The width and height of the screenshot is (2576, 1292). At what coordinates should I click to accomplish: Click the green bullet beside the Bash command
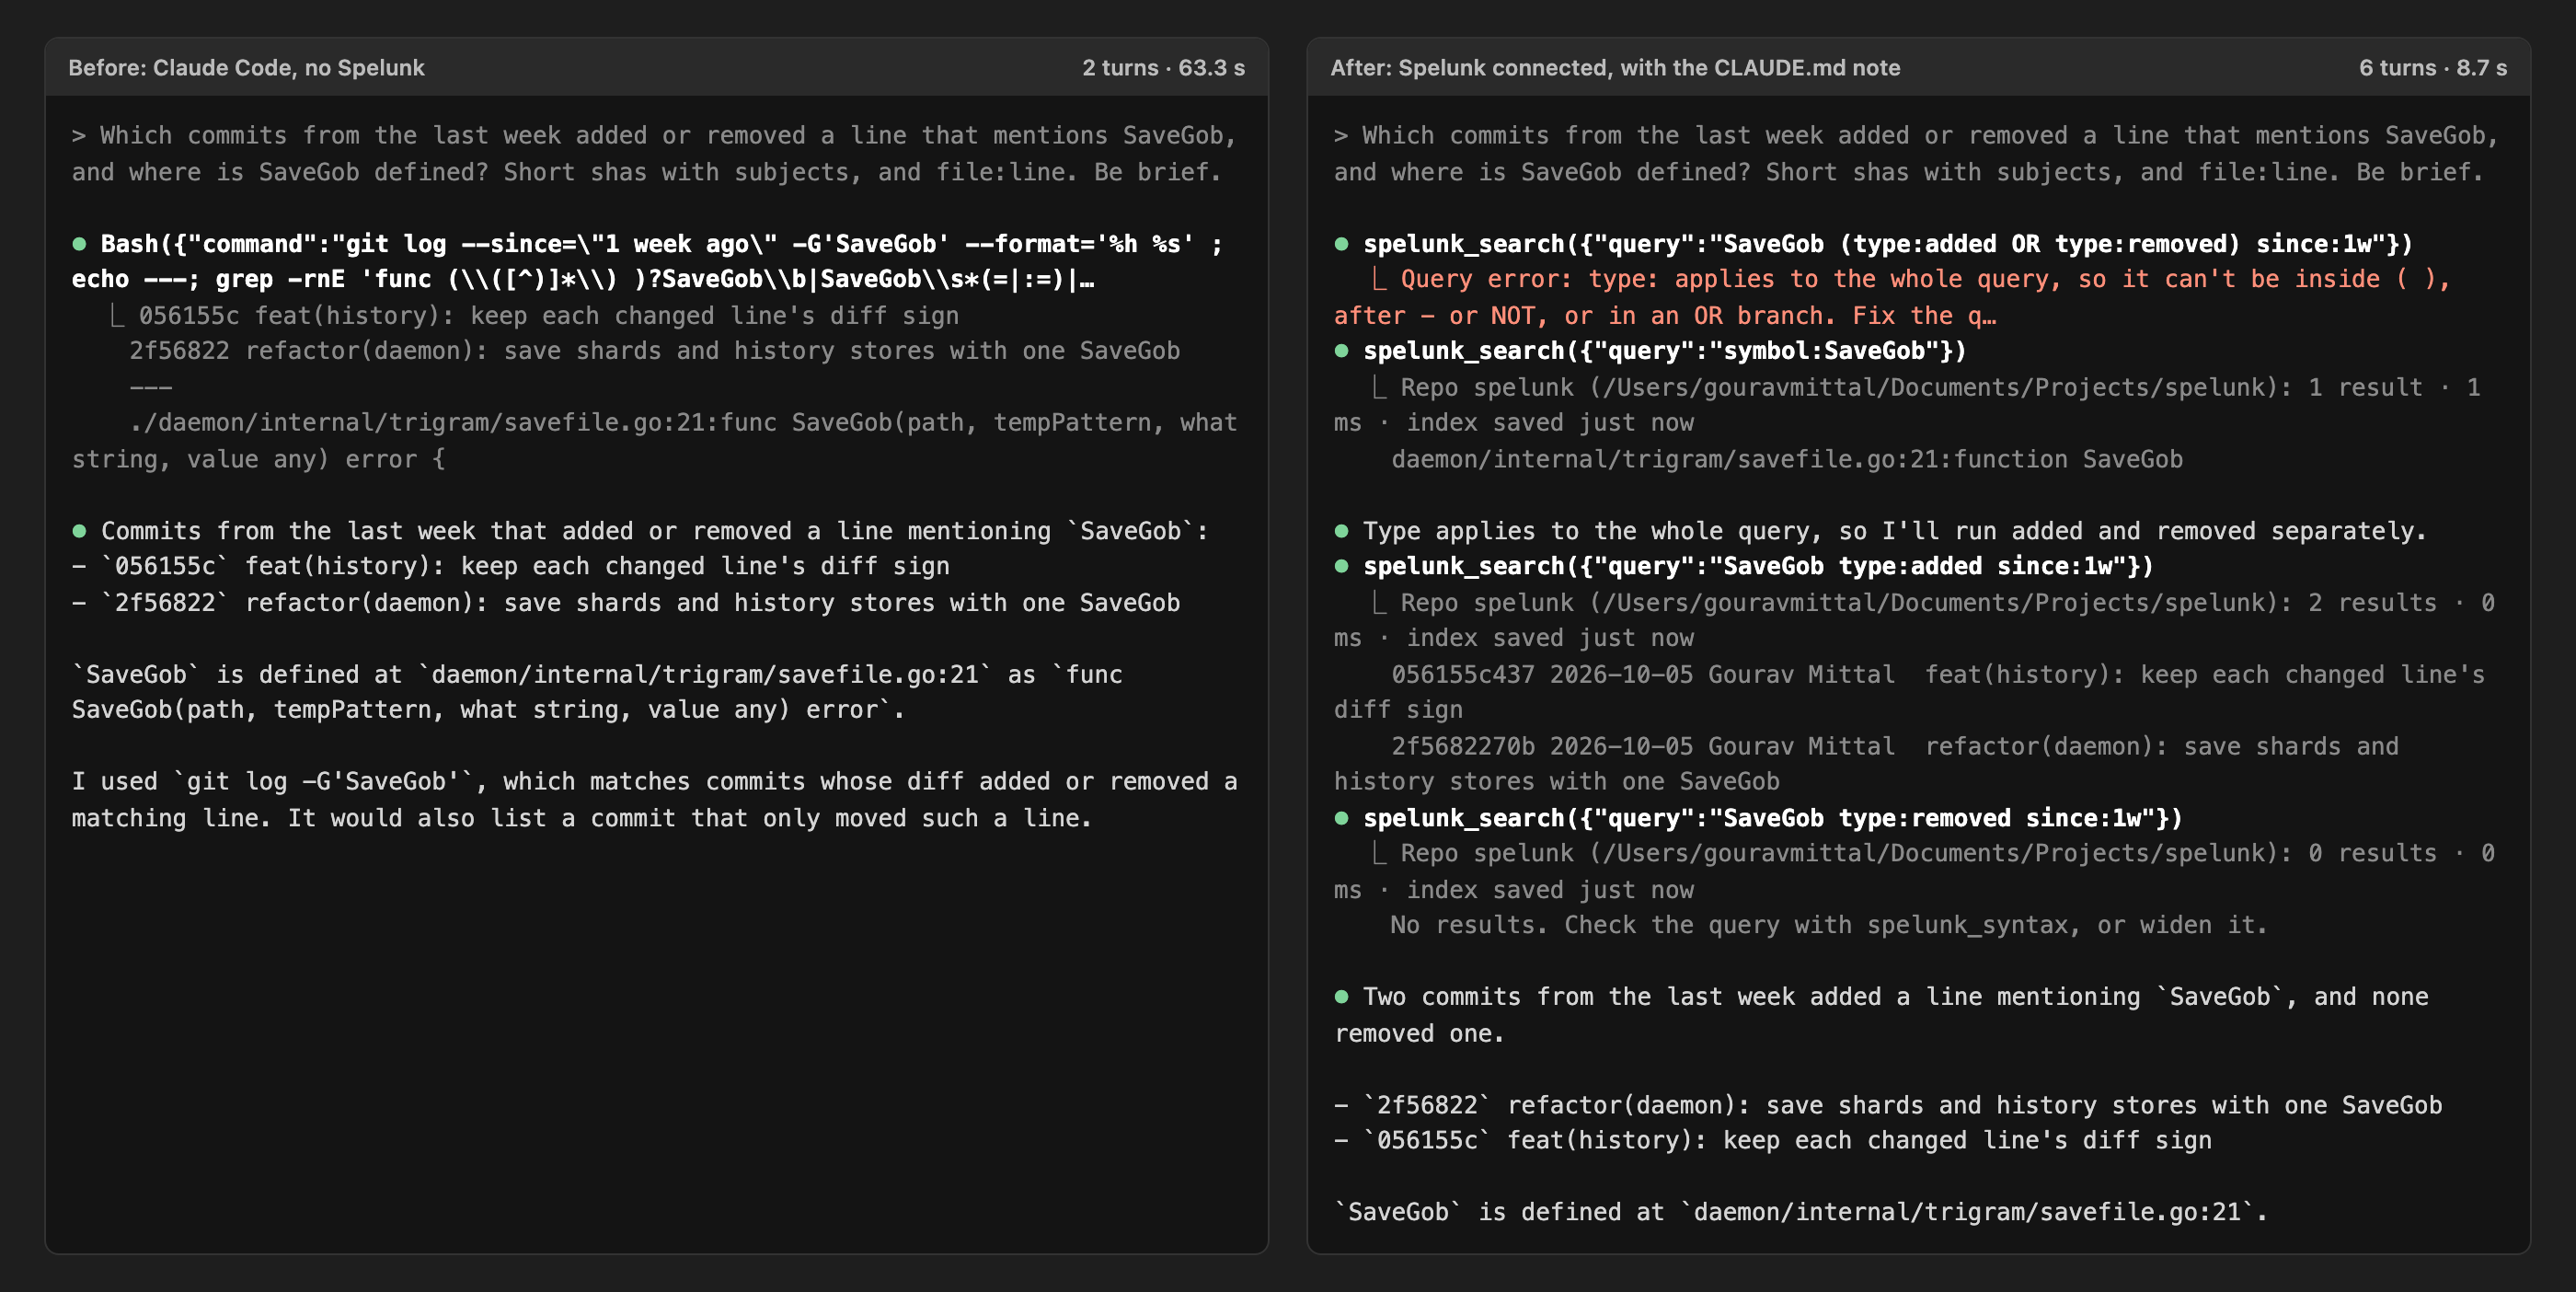(79, 244)
